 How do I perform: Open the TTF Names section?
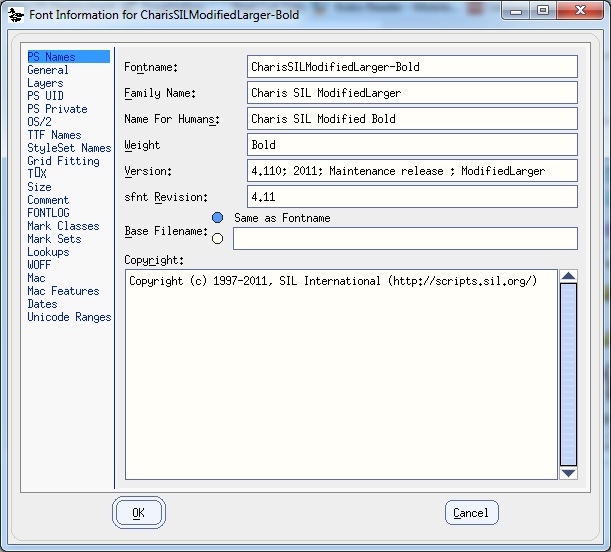(x=54, y=135)
